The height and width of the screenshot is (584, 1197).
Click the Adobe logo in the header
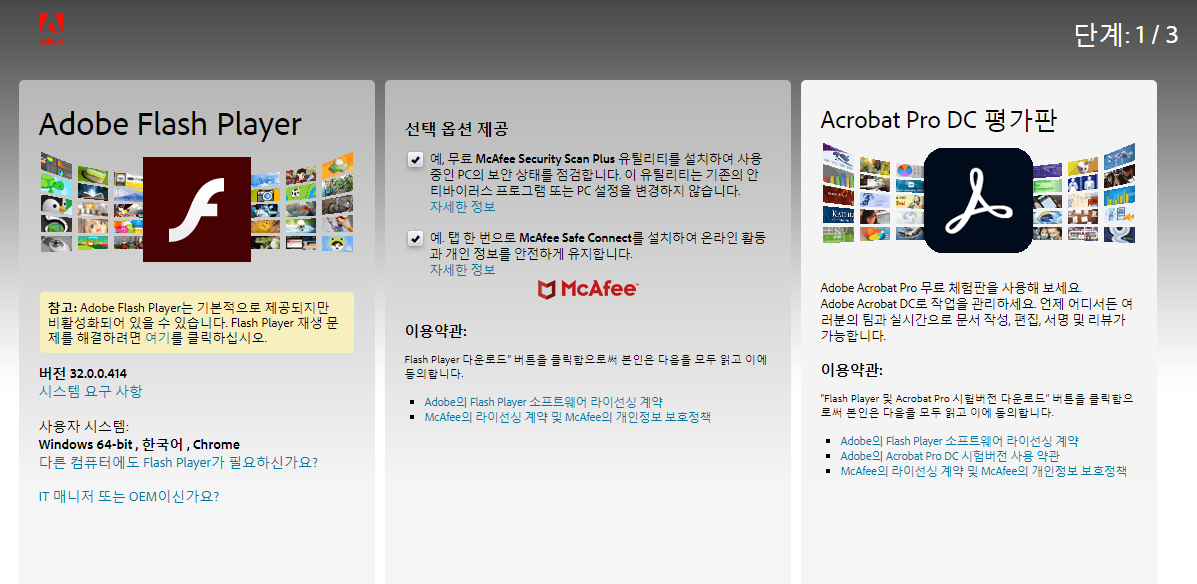[51, 29]
